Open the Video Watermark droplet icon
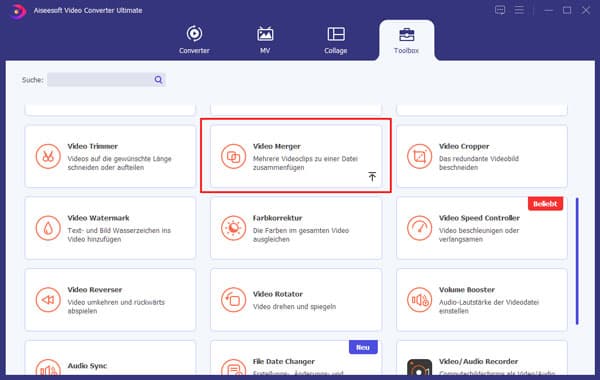This screenshot has height=380, width=600. click(48, 228)
